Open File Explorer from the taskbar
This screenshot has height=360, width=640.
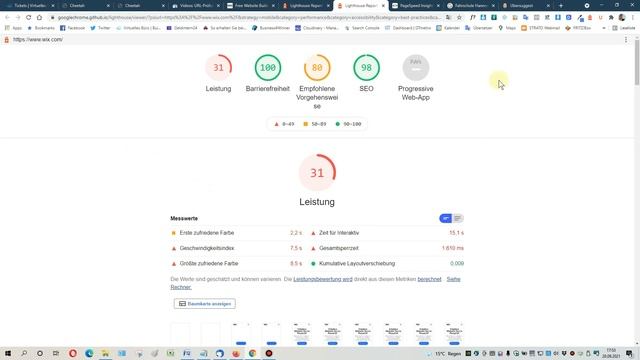[x=105, y=353]
